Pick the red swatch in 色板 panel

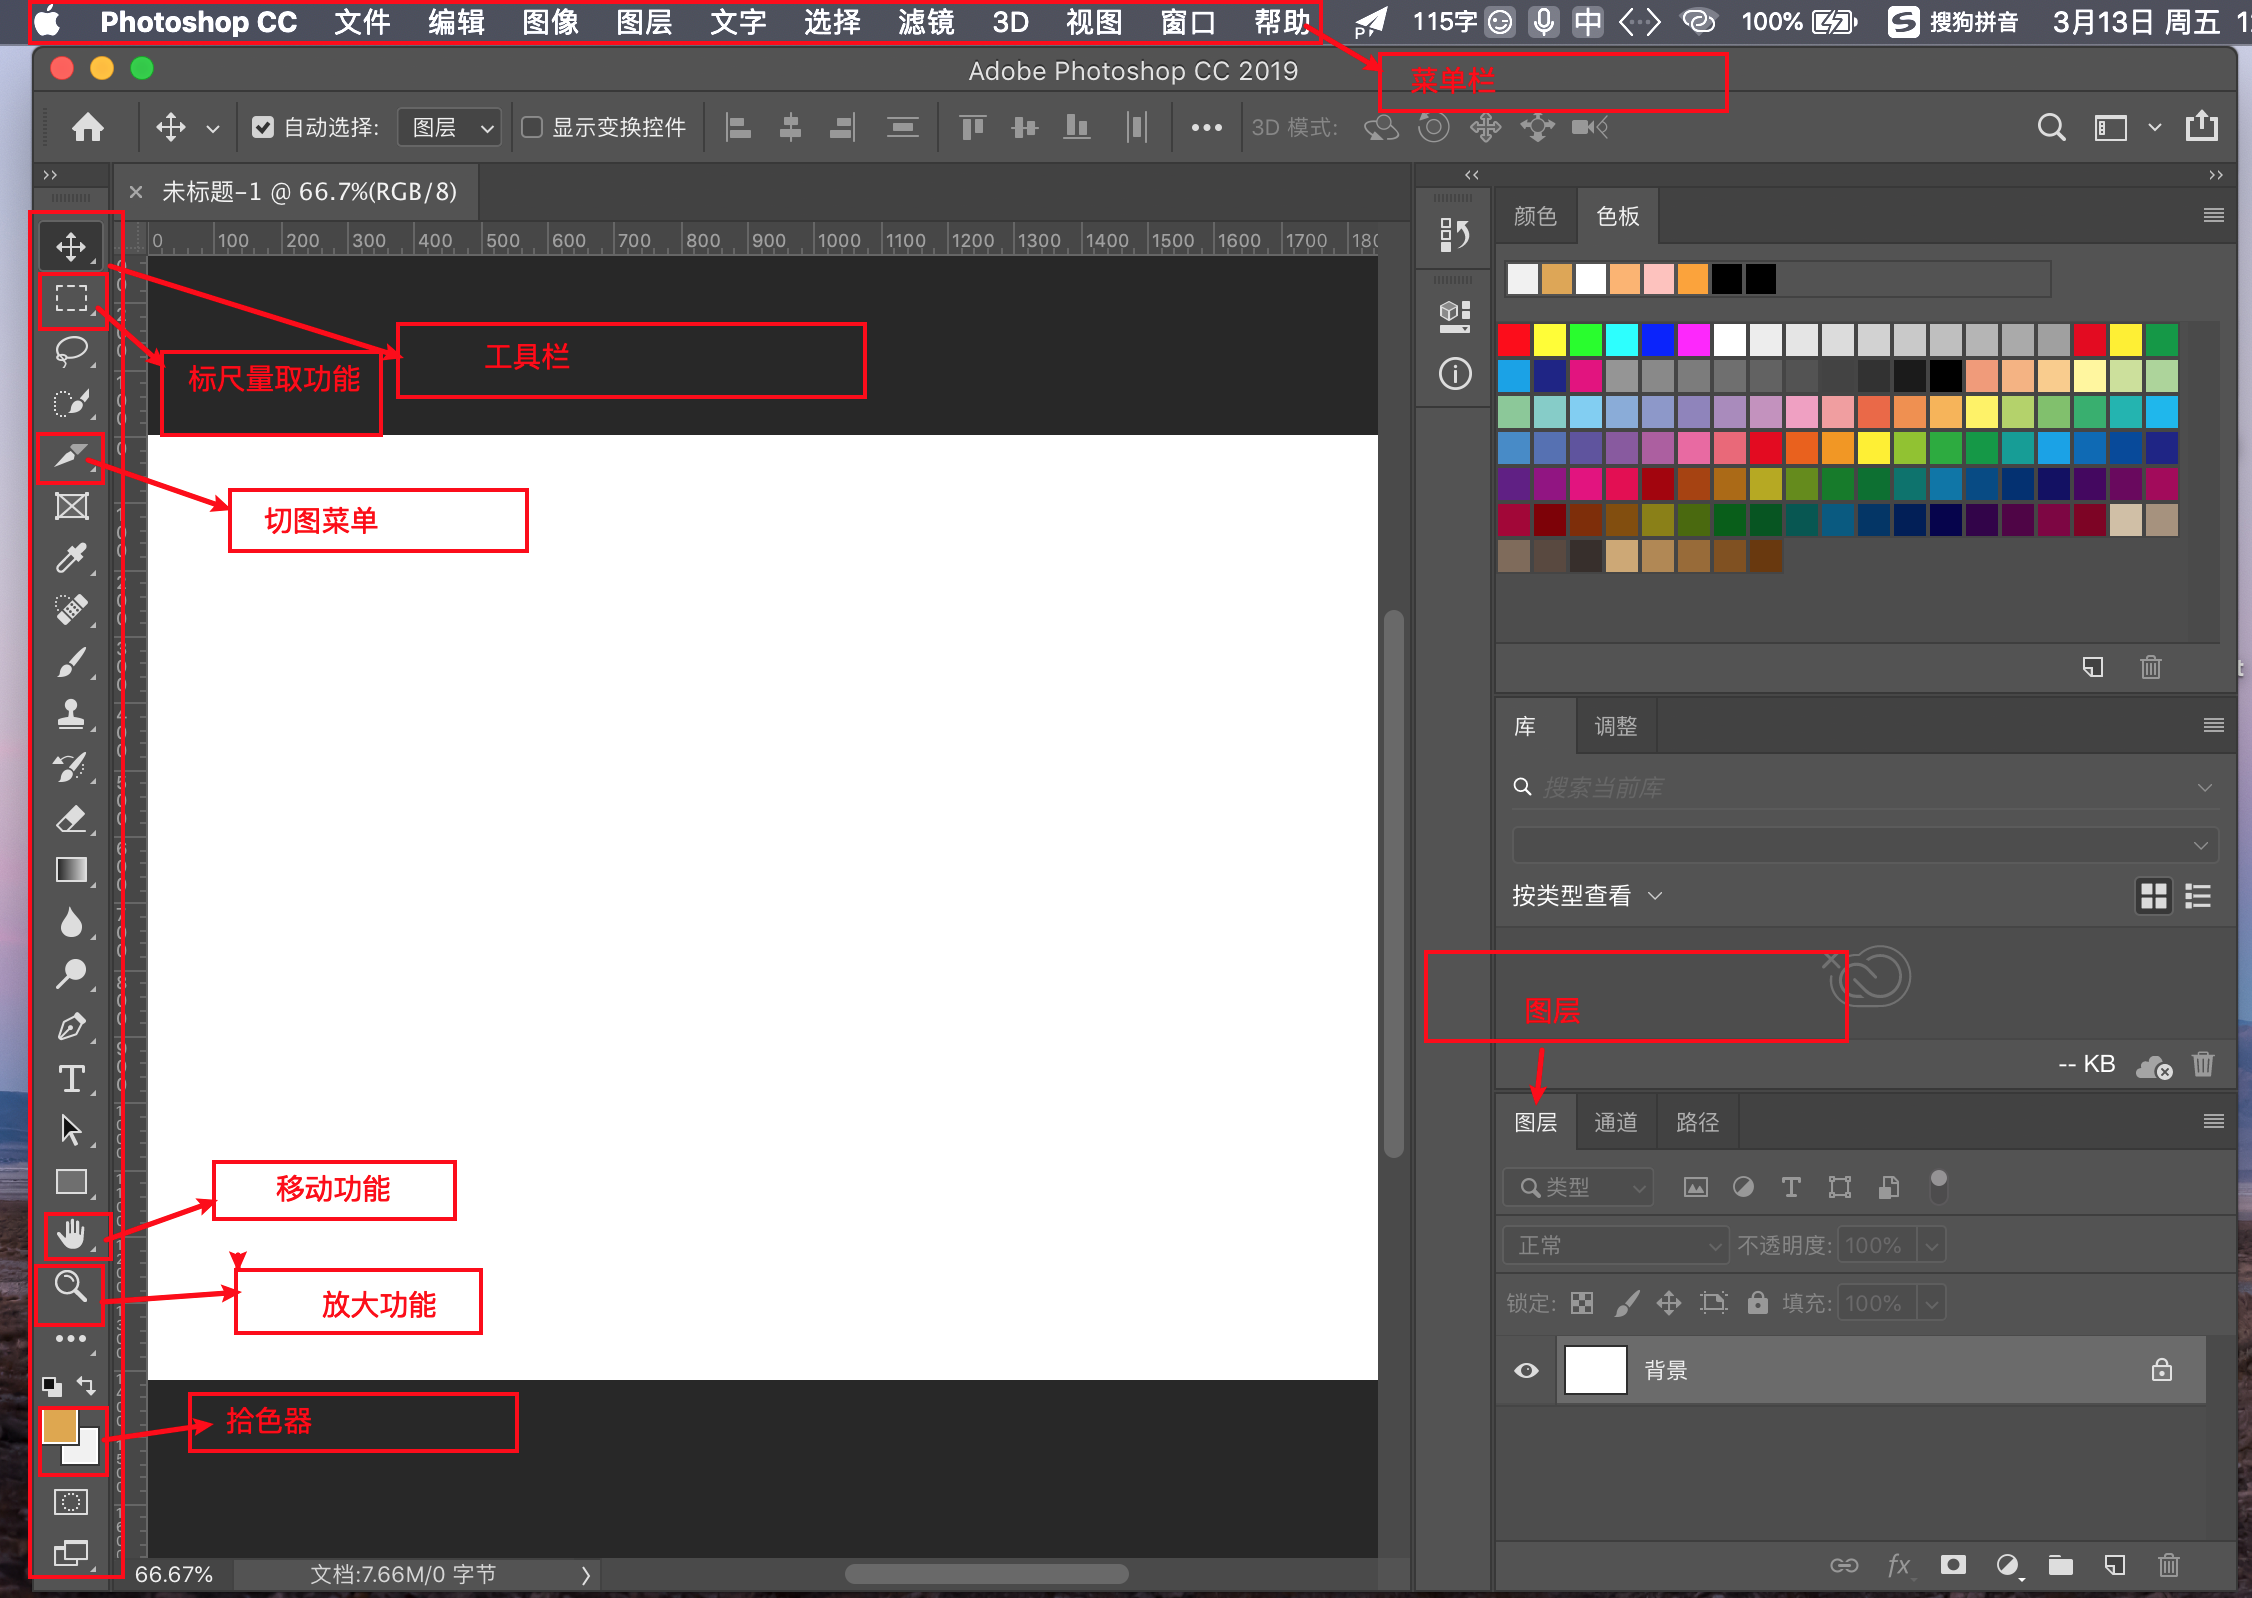point(1514,340)
